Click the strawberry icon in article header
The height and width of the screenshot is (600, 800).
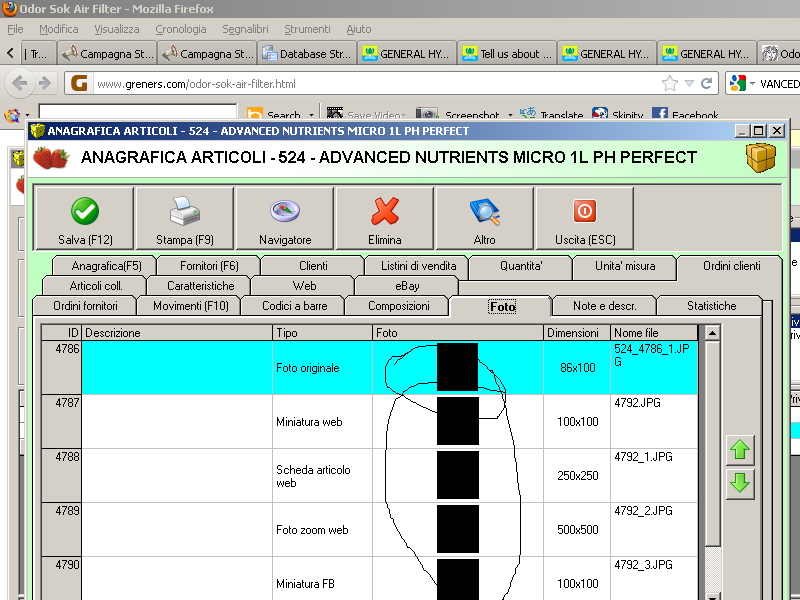[x=51, y=158]
